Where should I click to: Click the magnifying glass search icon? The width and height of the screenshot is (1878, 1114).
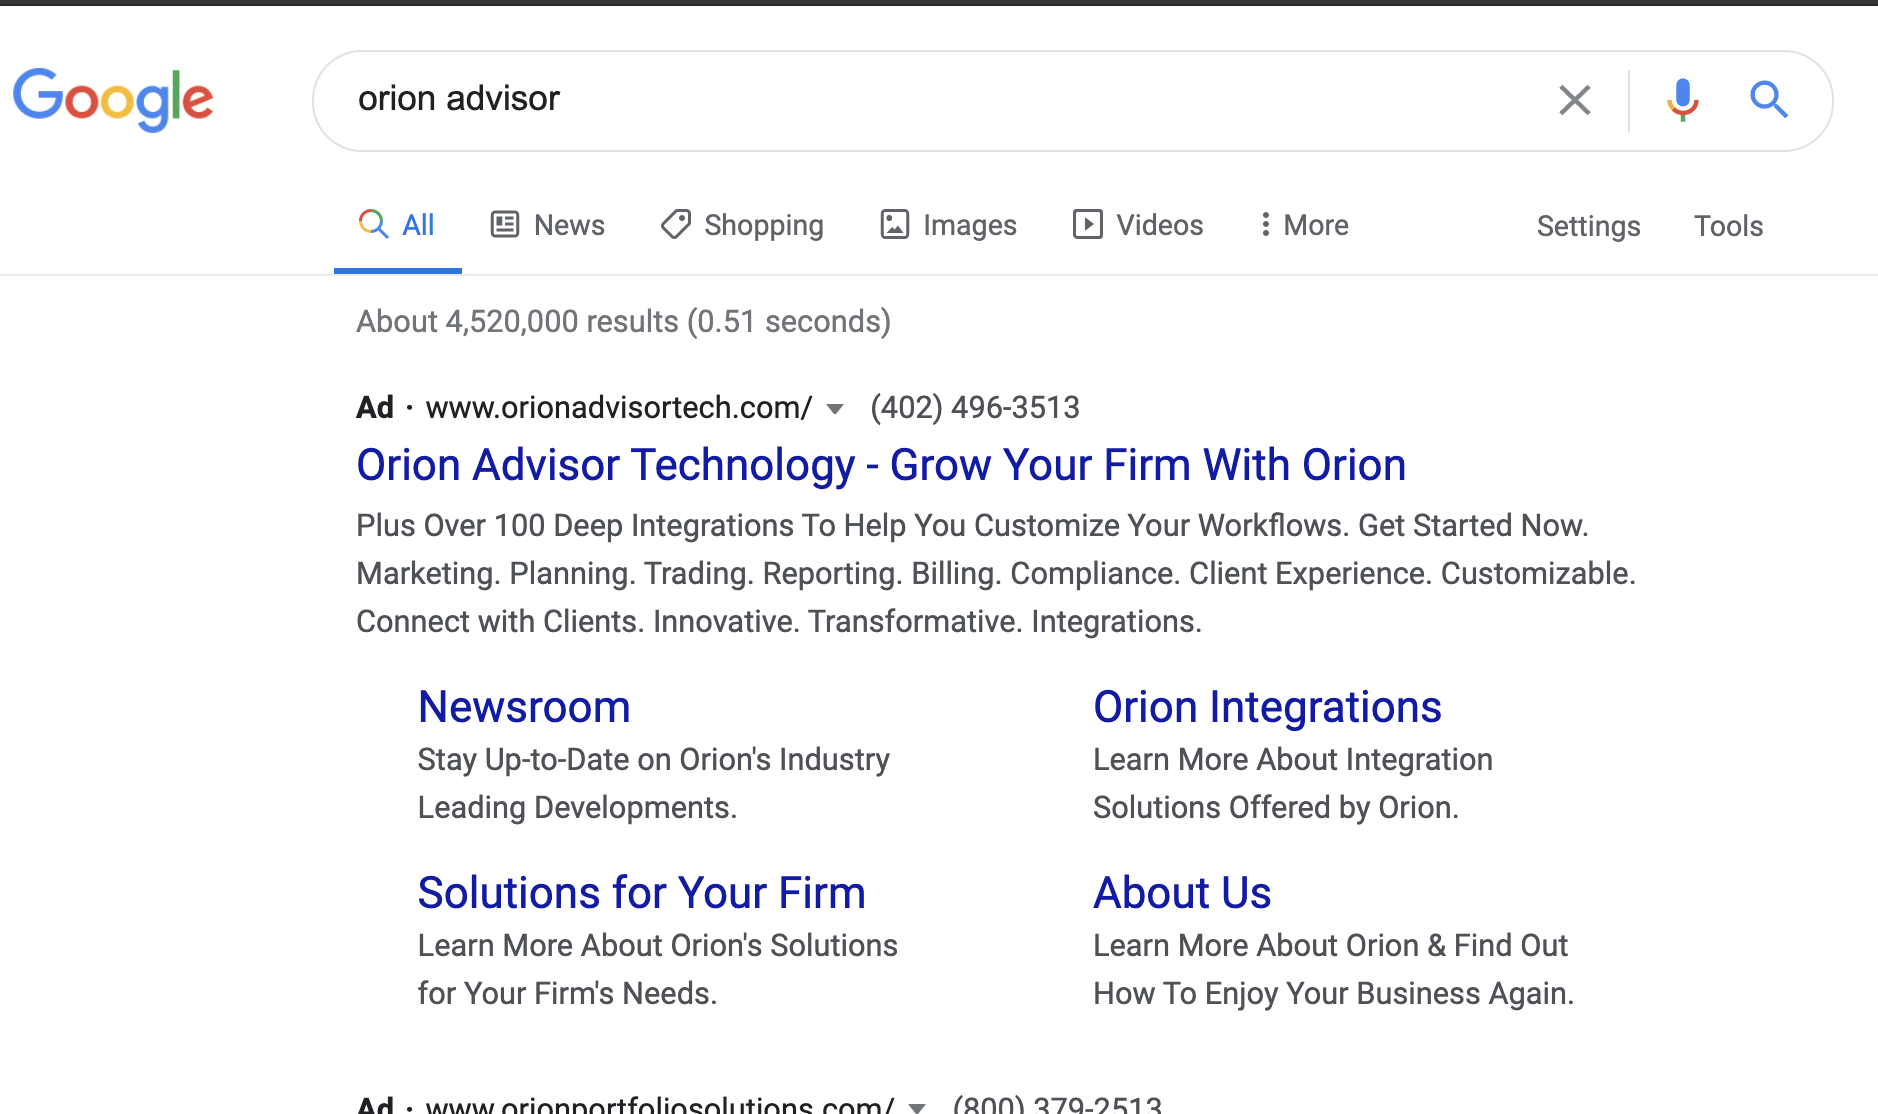point(1768,99)
